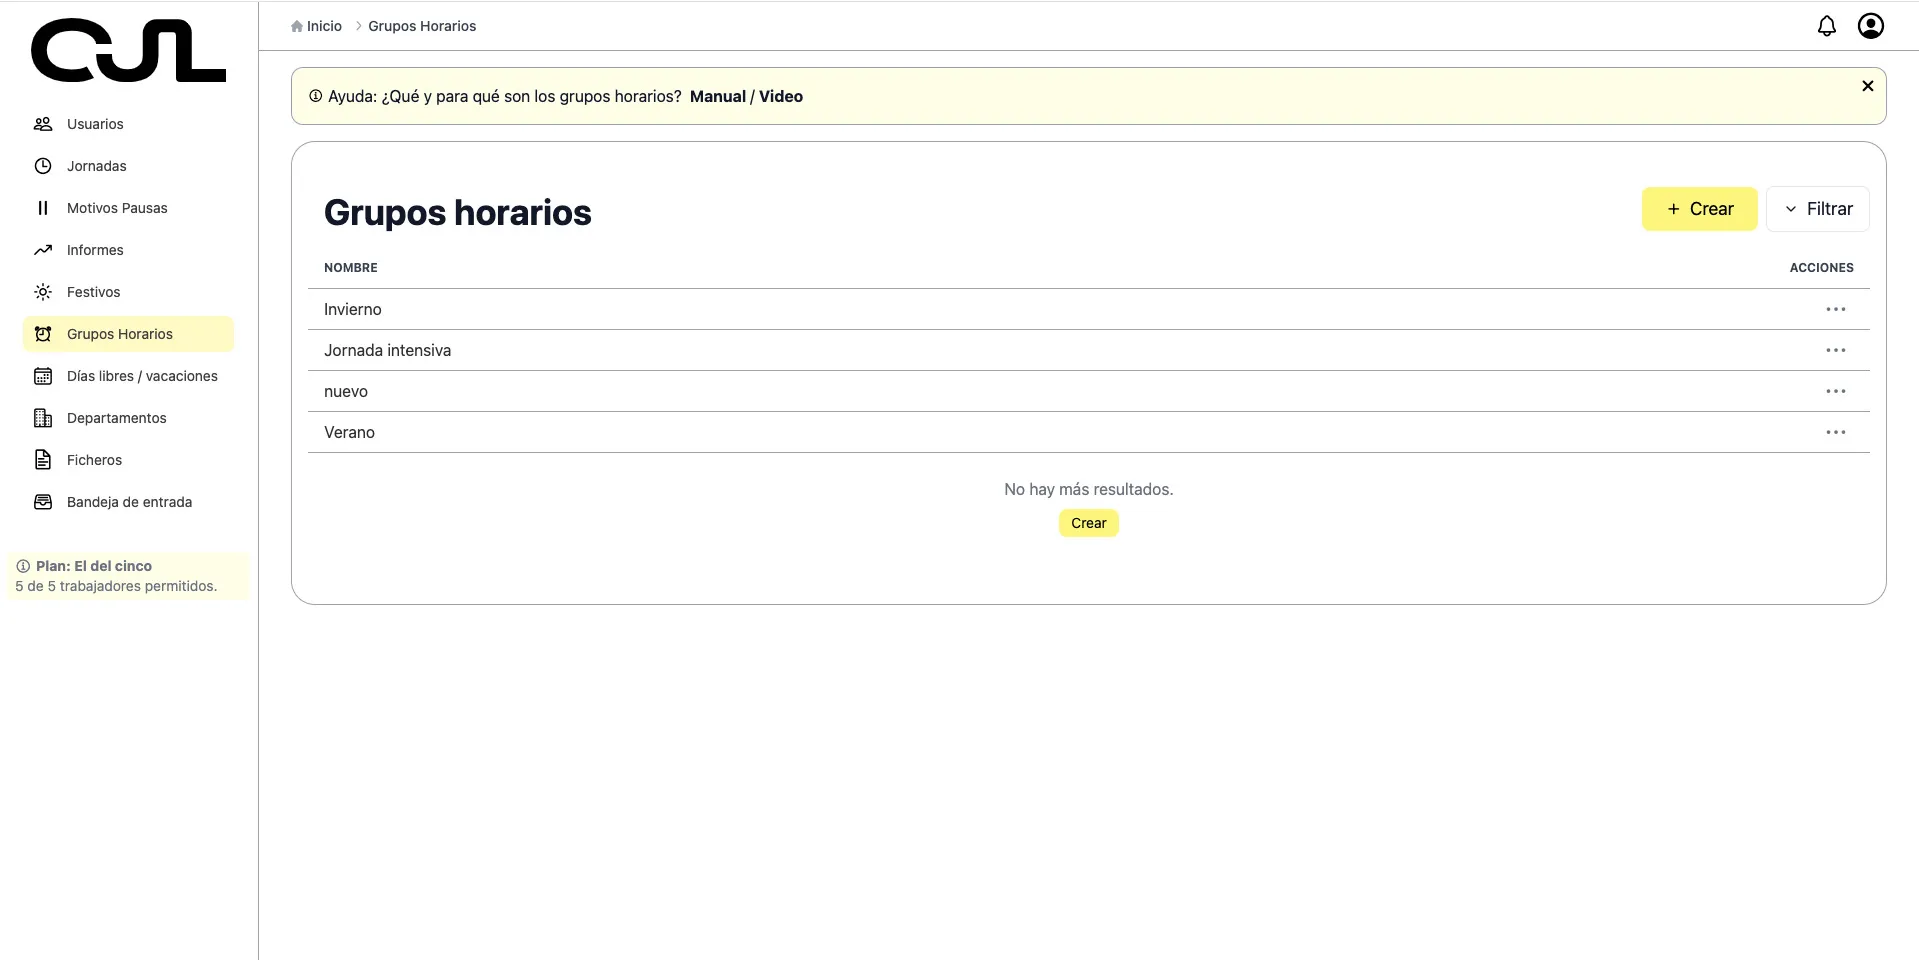
Task: Click the Festivos sun icon
Action: click(x=43, y=292)
